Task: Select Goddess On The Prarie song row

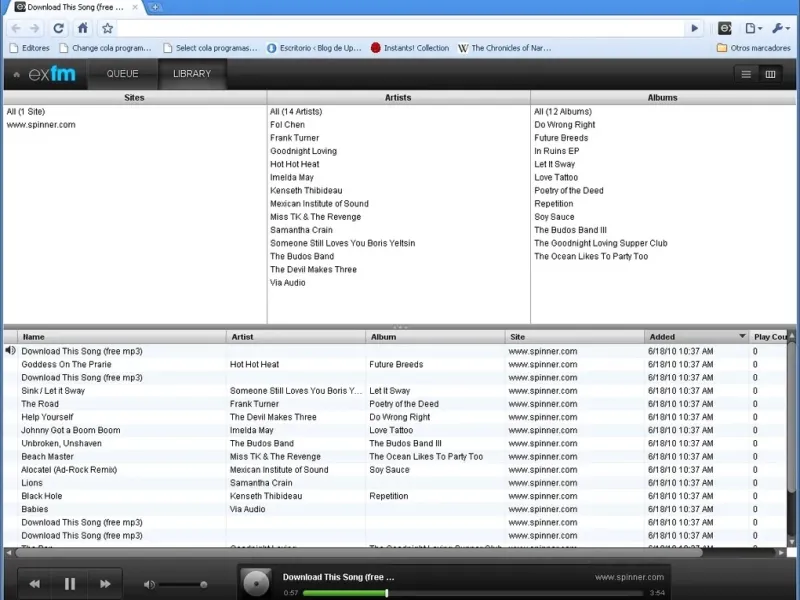Action: [x=395, y=364]
